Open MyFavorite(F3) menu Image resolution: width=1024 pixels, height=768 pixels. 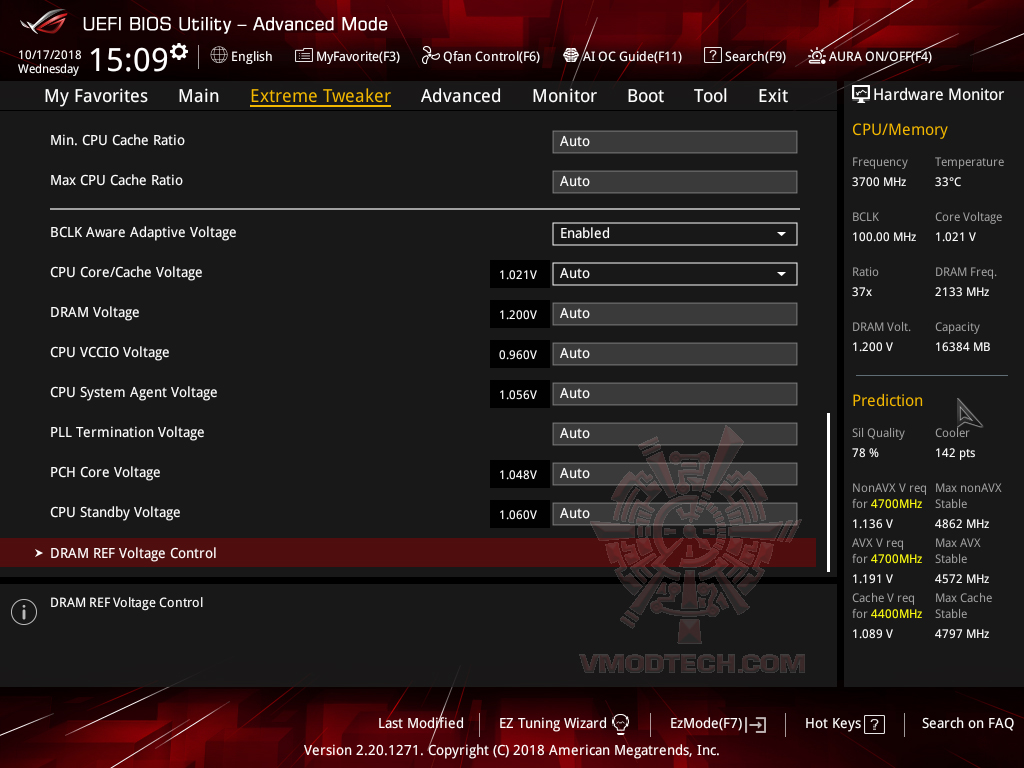(x=347, y=56)
